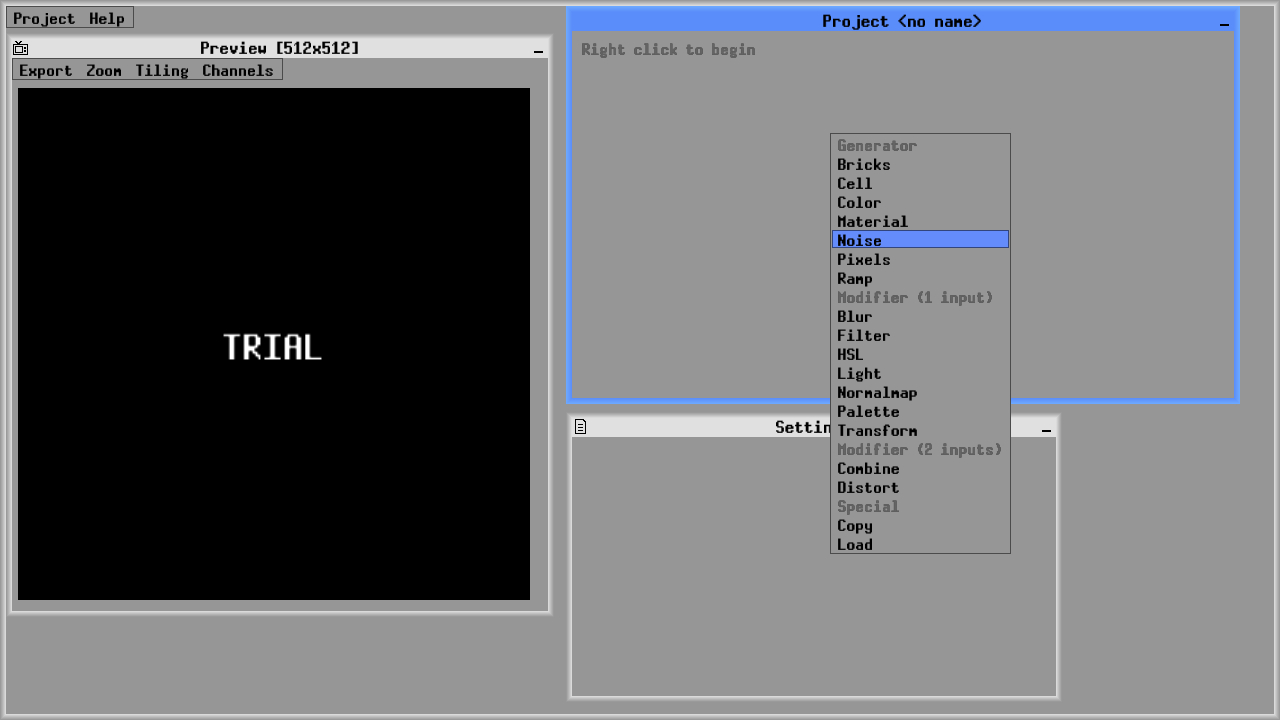
Task: Choose Copy under Special
Action: [920, 525]
